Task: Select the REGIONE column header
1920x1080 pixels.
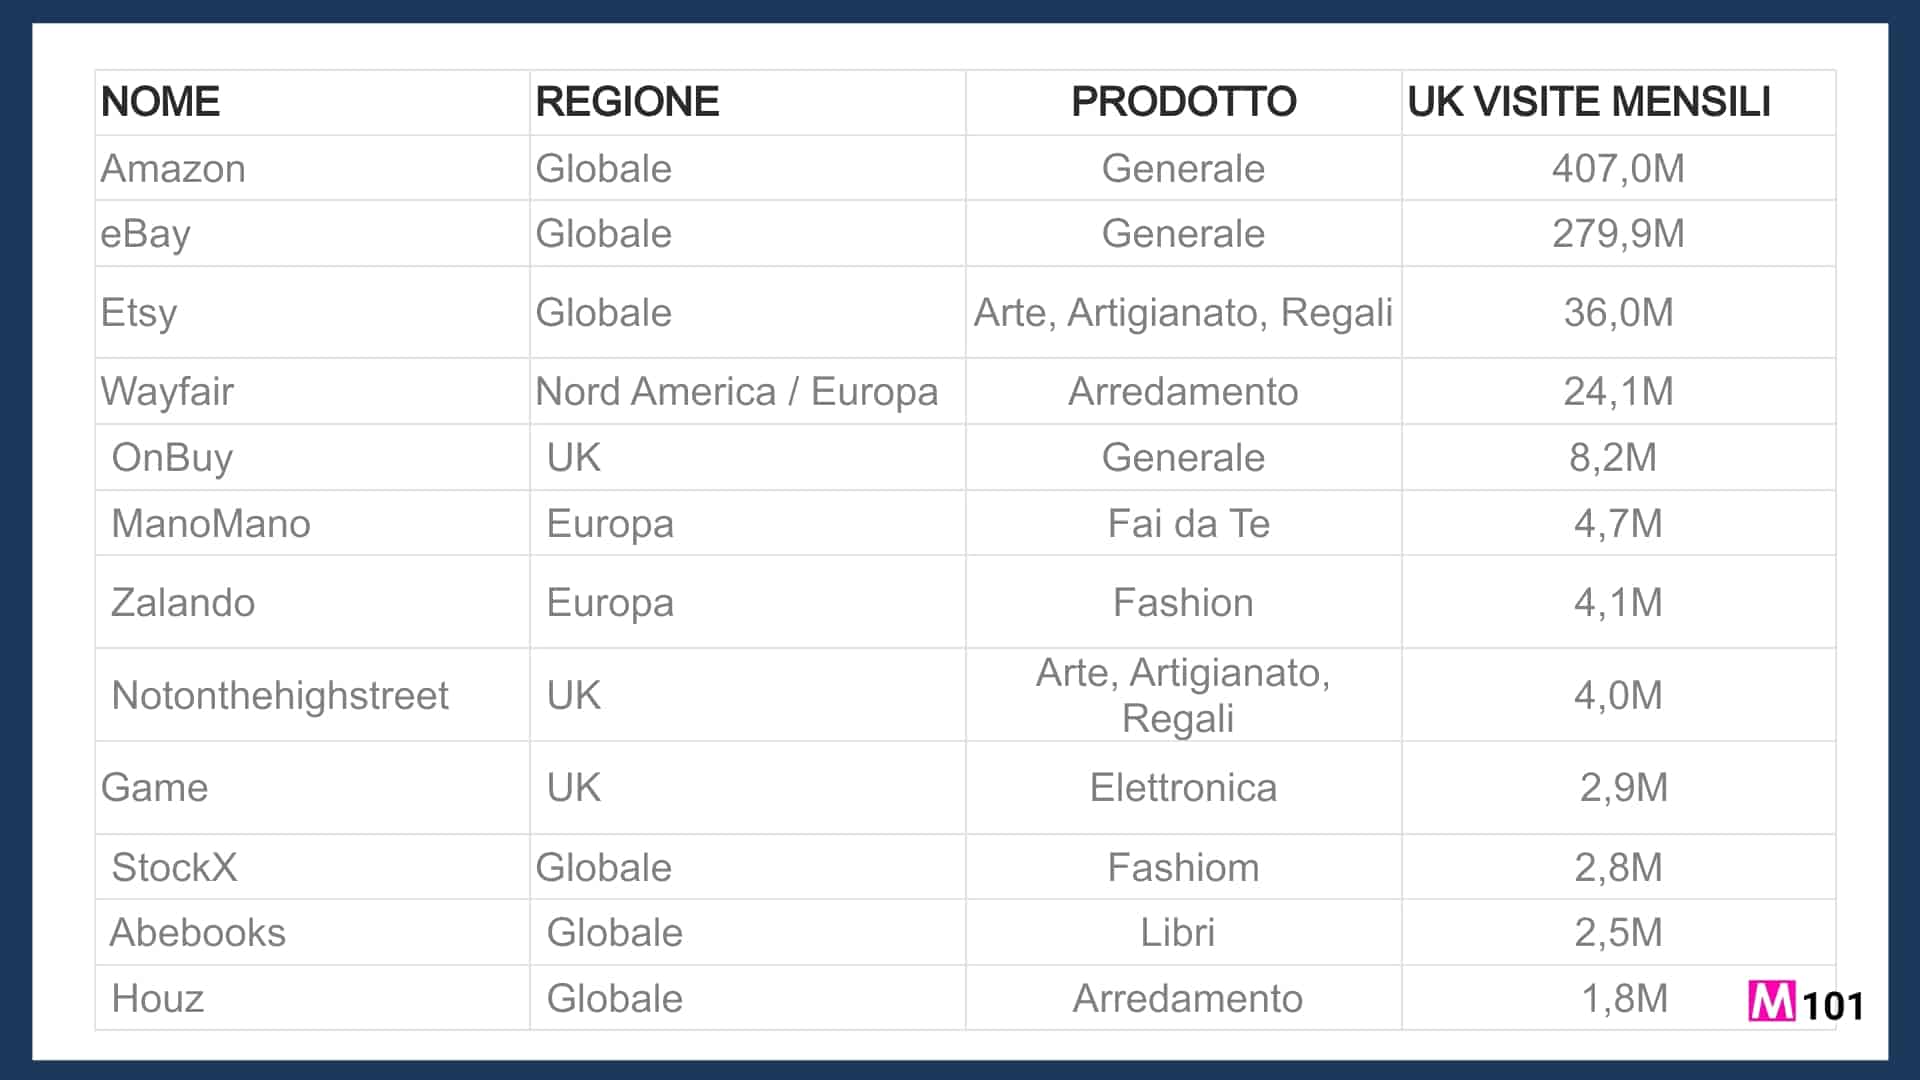Action: [x=627, y=102]
